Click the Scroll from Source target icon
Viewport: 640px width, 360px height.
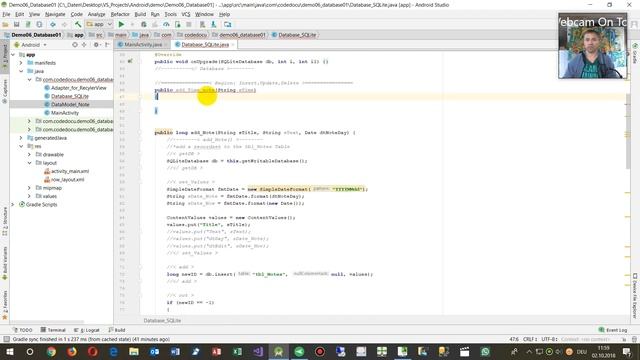tap(75, 45)
